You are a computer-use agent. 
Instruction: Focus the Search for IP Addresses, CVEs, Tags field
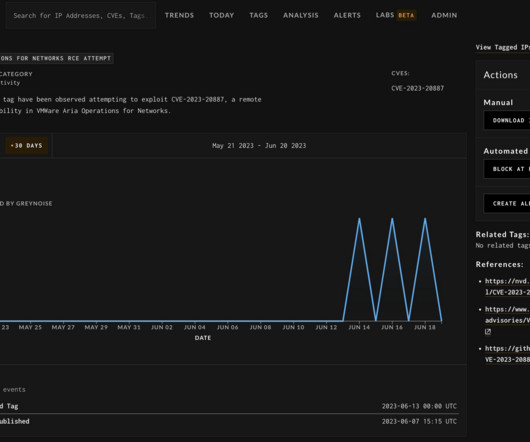pyautogui.click(x=81, y=16)
